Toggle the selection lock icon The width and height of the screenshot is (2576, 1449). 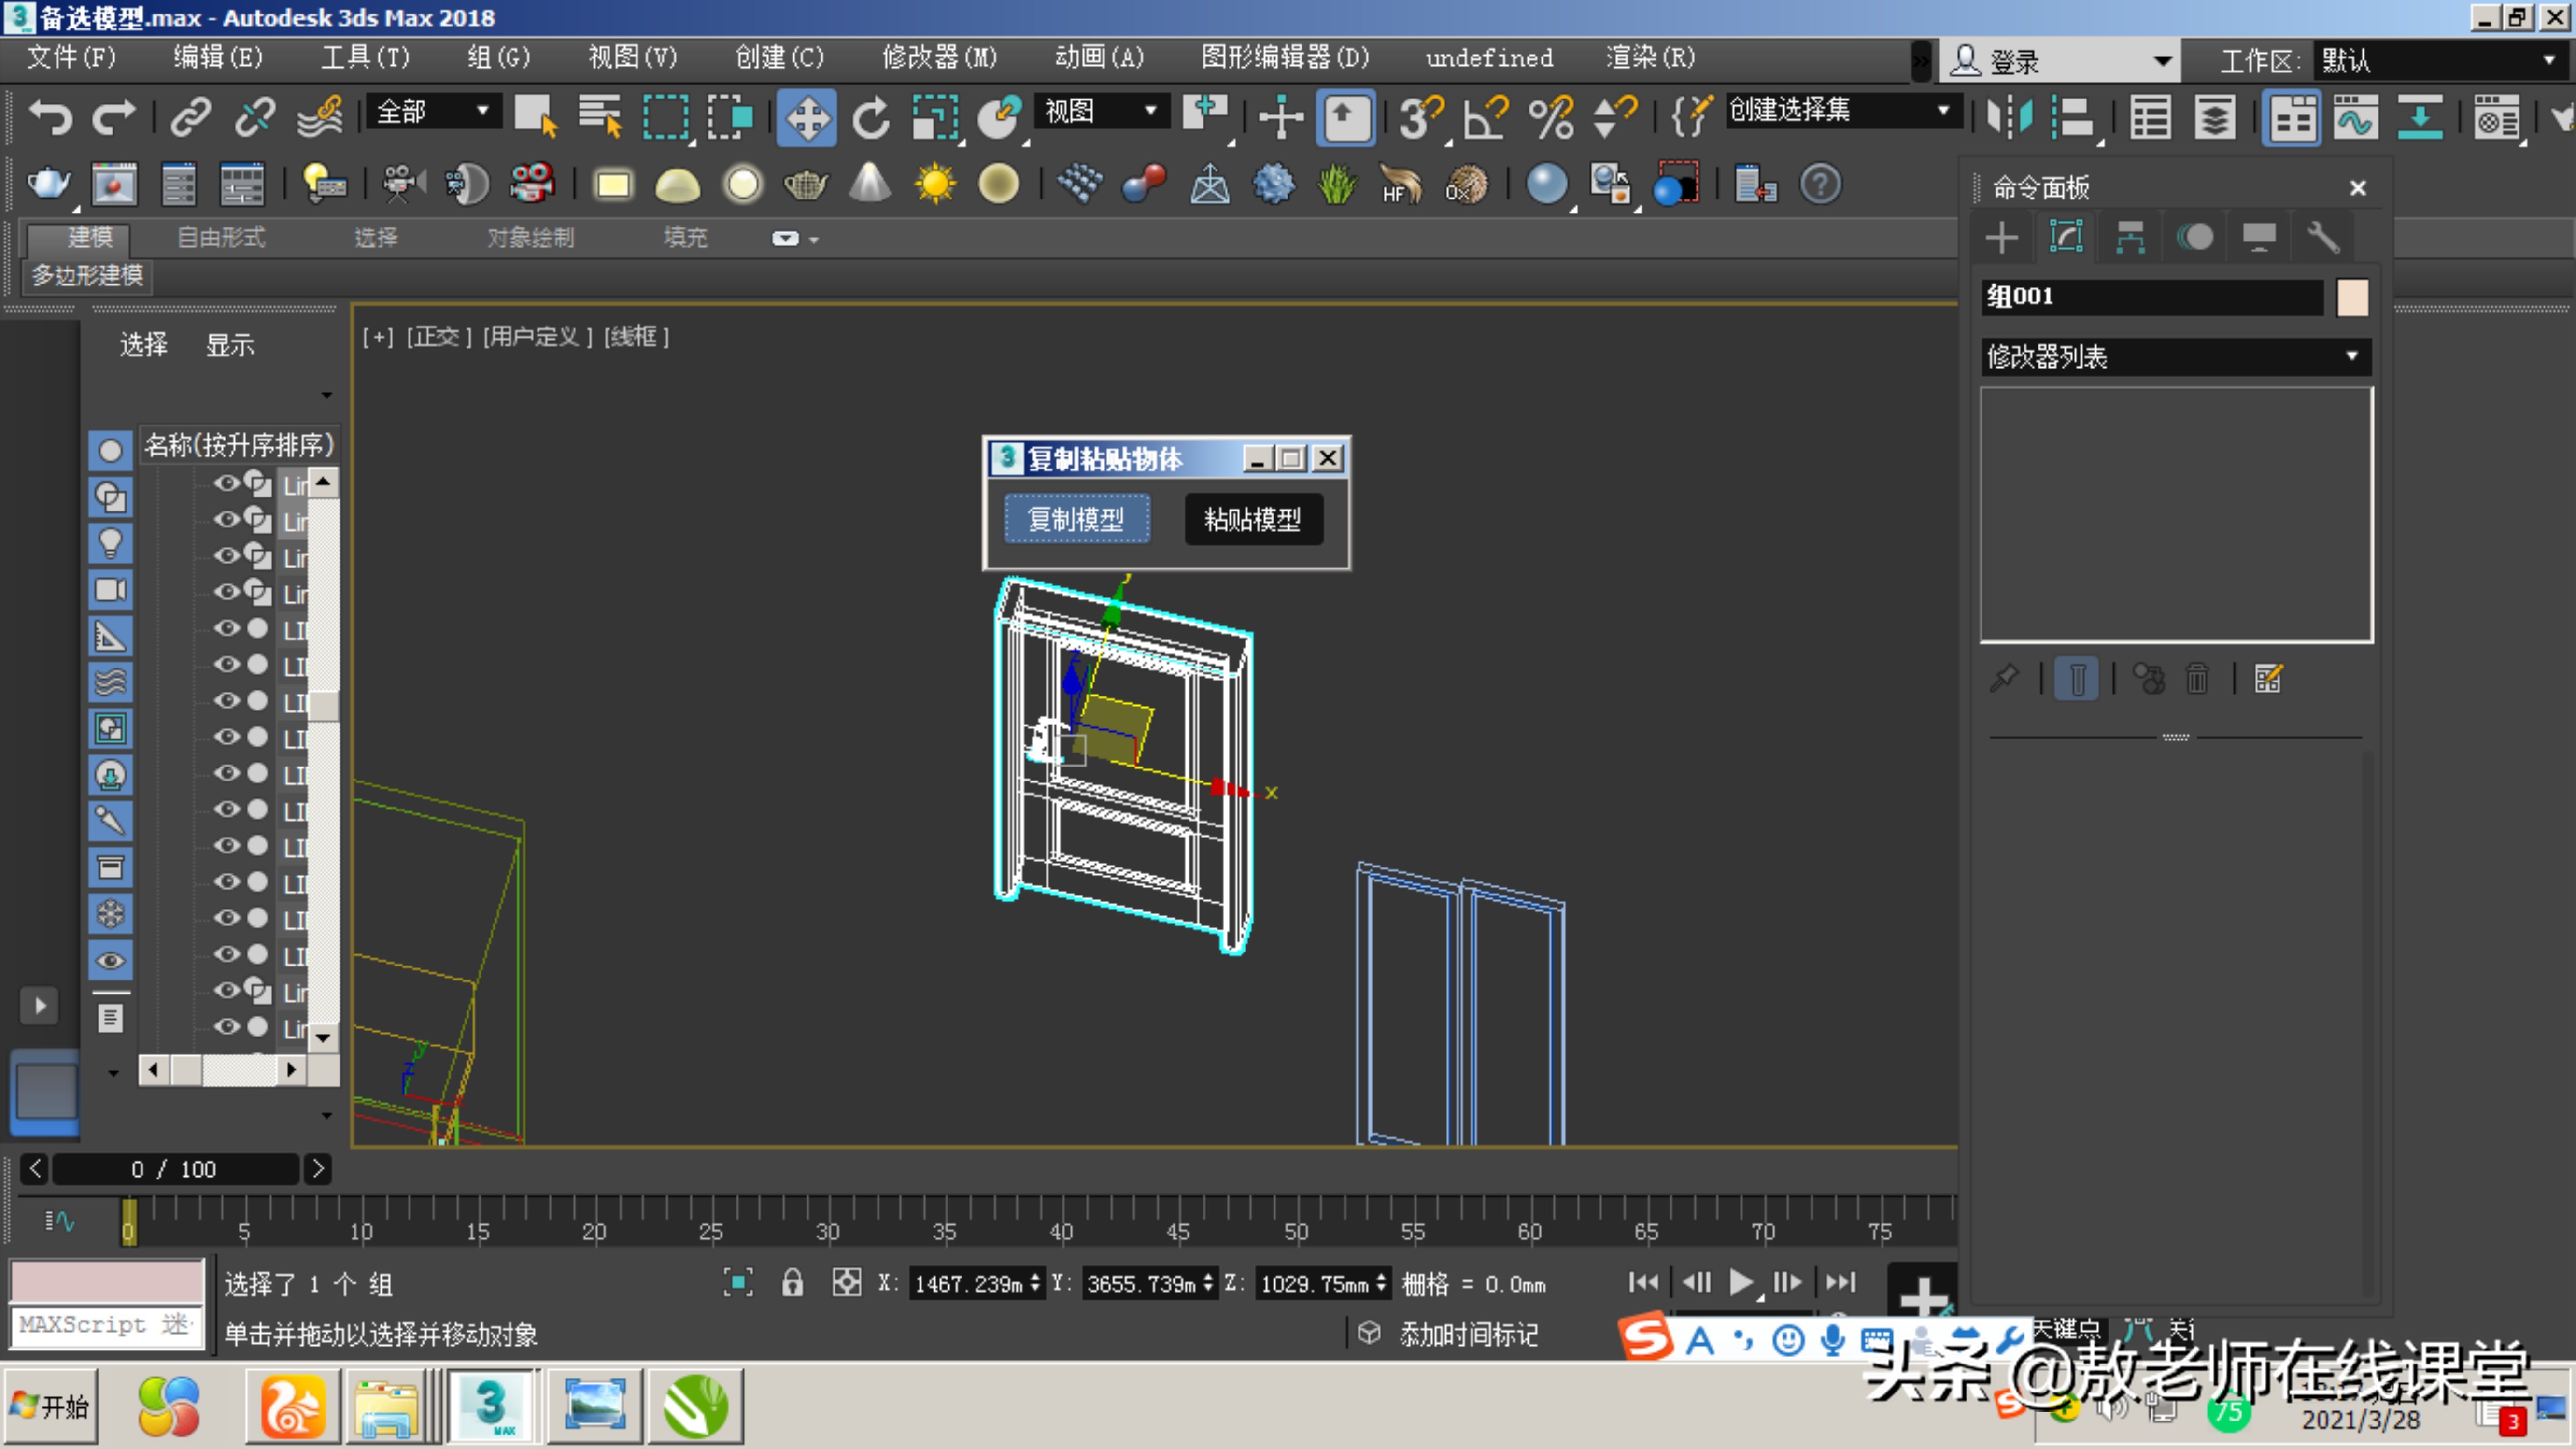point(792,1283)
